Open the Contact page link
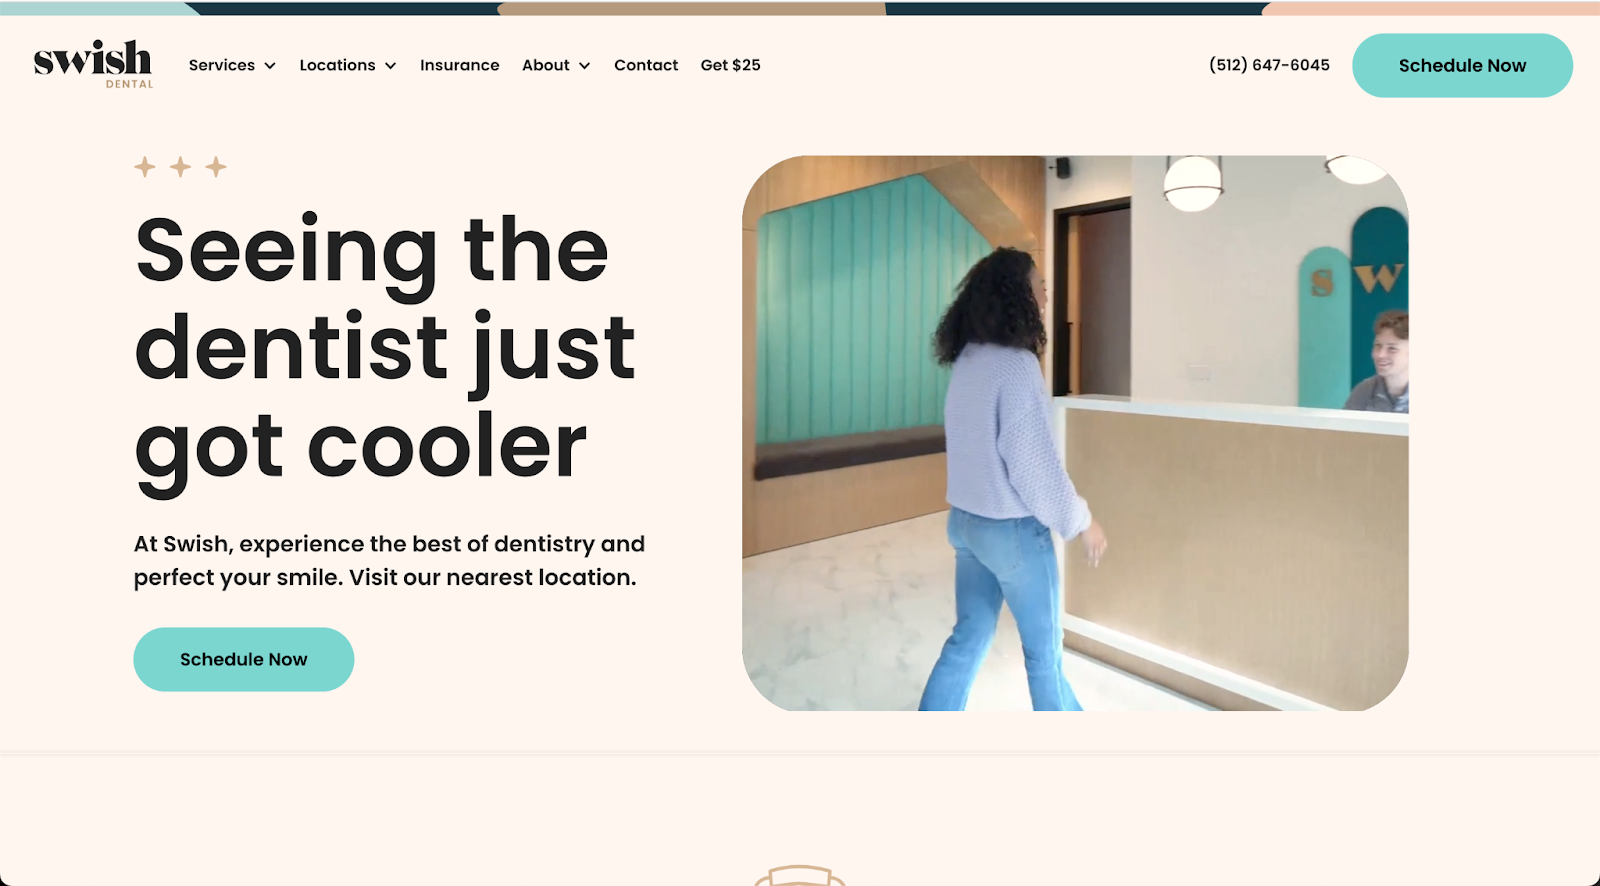 tap(646, 65)
